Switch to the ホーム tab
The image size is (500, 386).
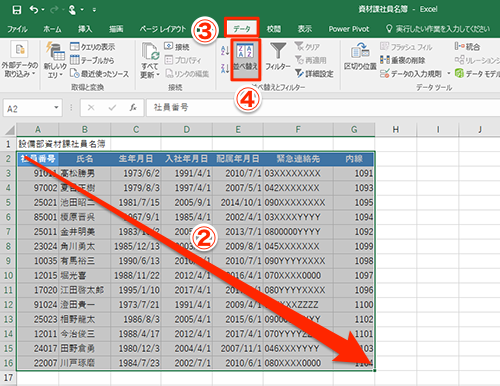pos(52,29)
